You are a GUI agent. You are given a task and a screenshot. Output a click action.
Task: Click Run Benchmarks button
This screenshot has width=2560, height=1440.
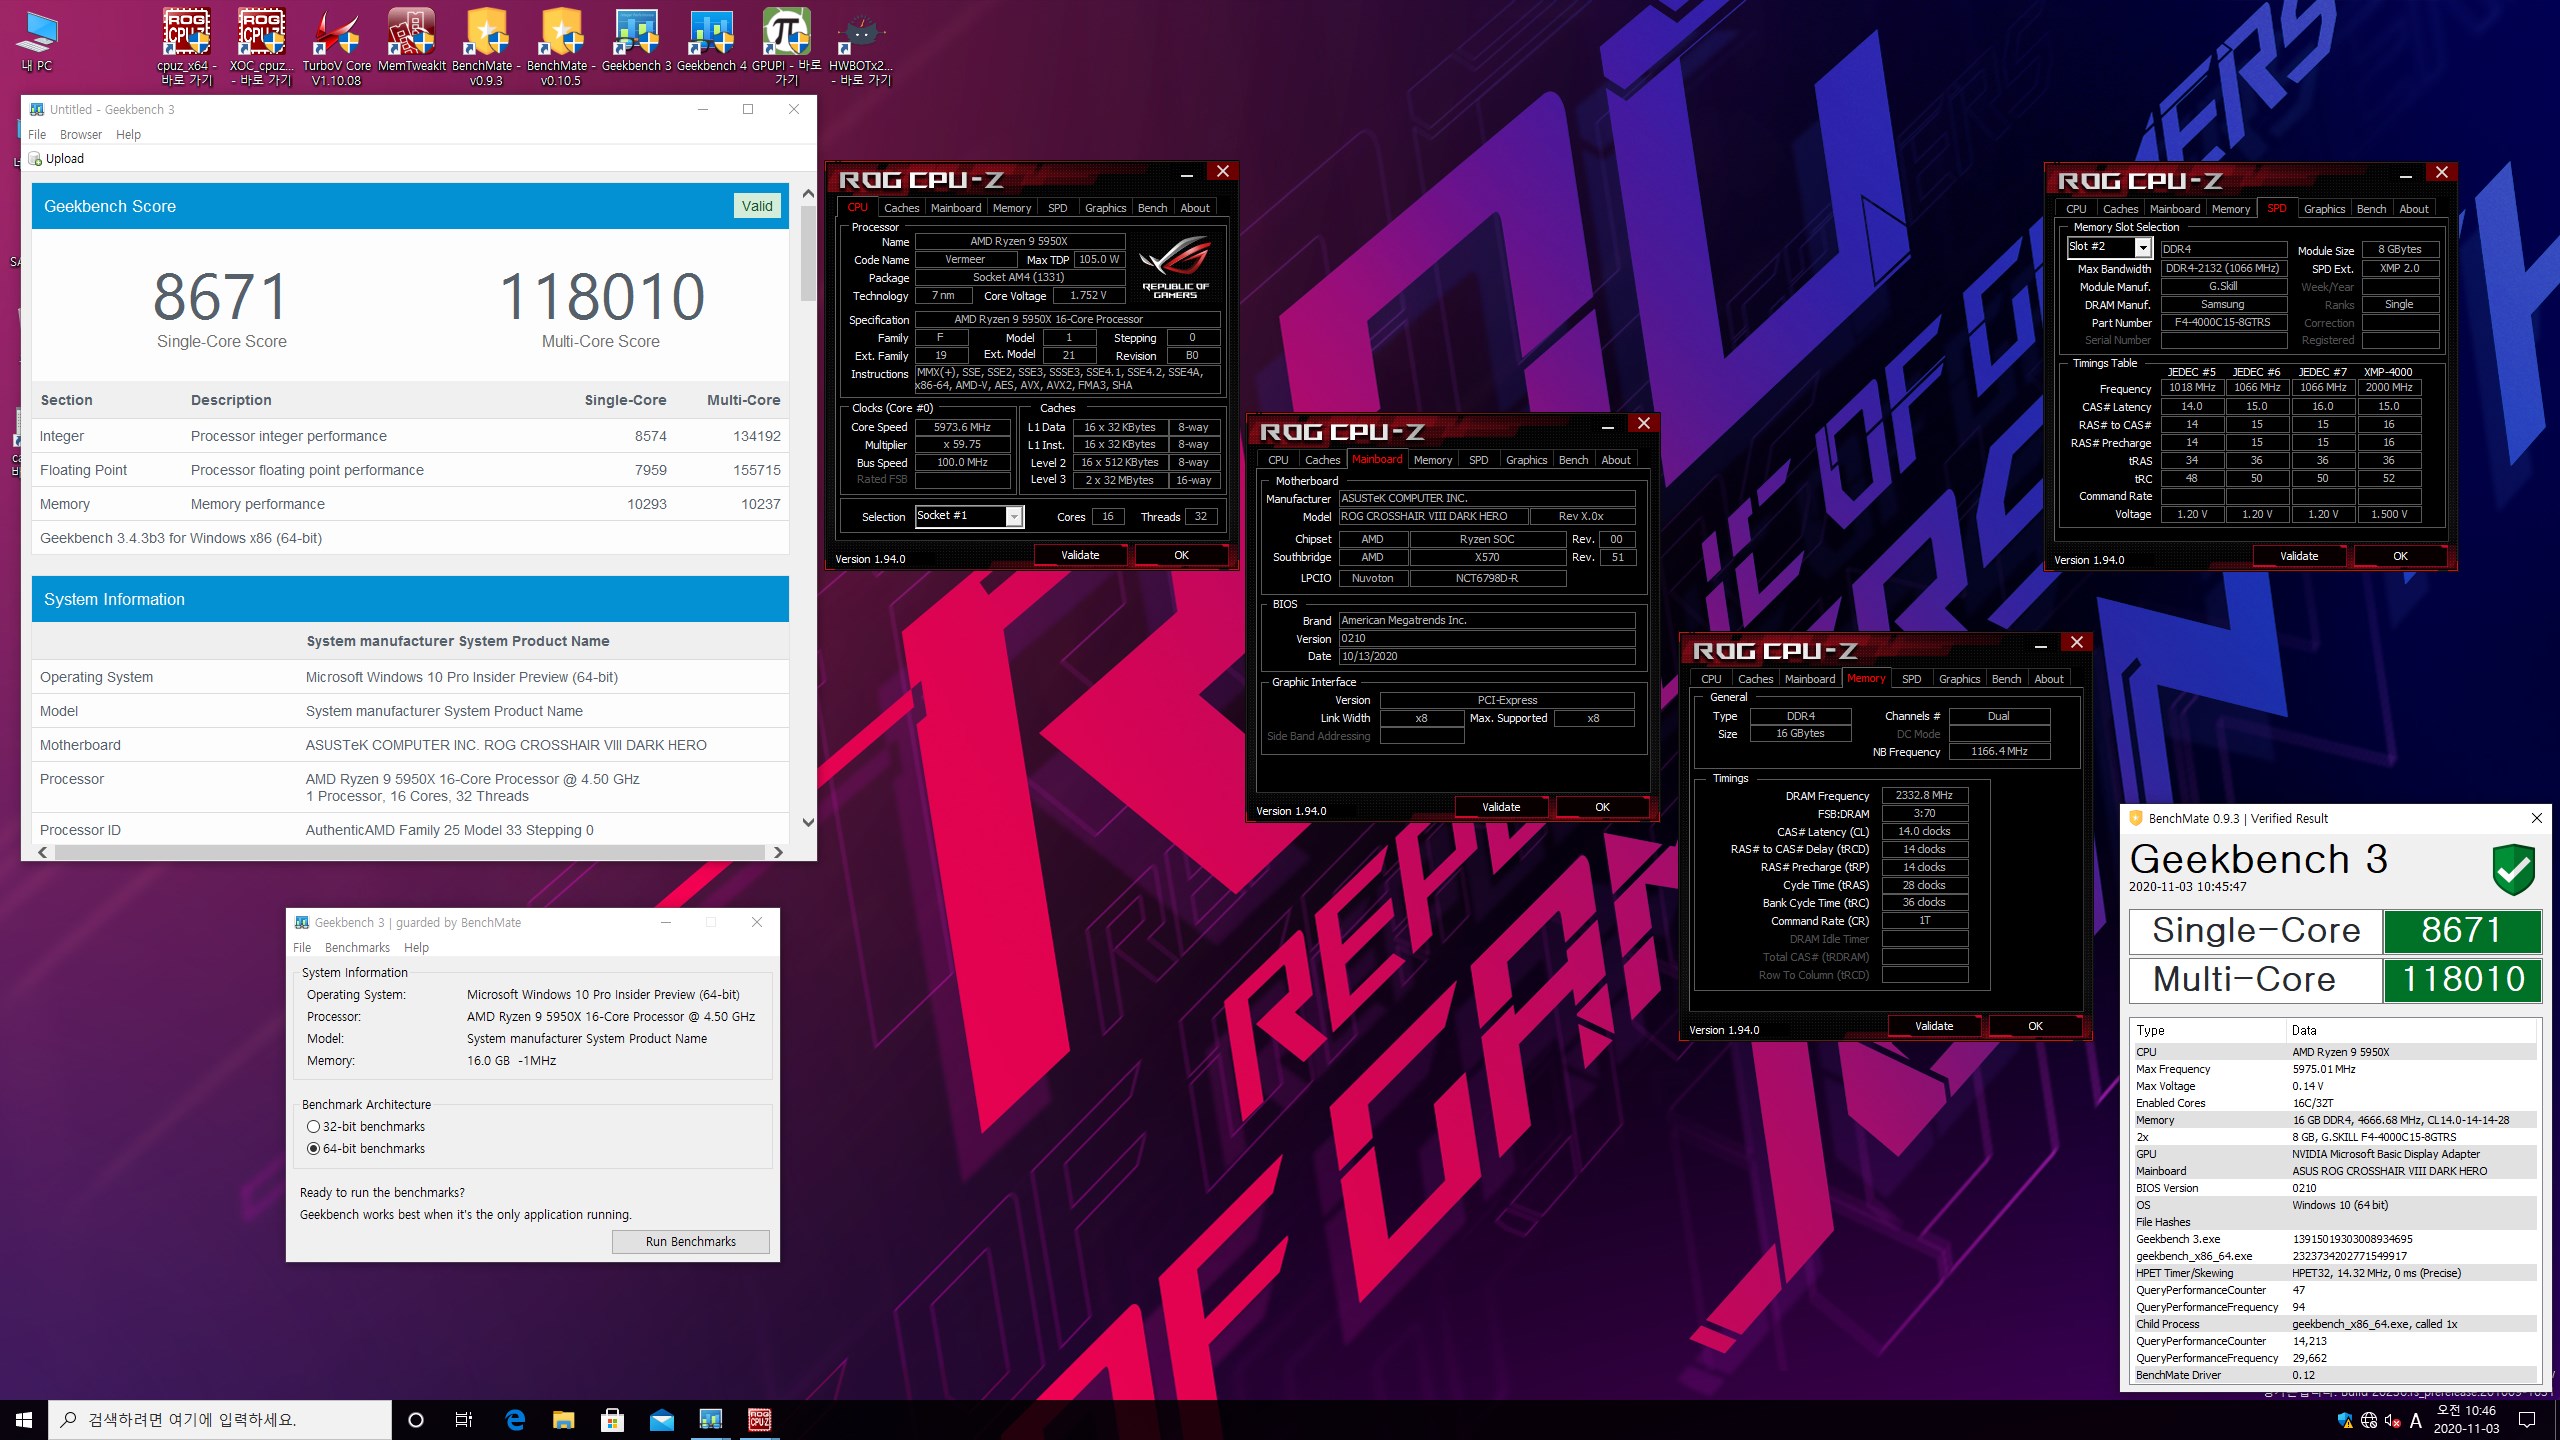[690, 1241]
